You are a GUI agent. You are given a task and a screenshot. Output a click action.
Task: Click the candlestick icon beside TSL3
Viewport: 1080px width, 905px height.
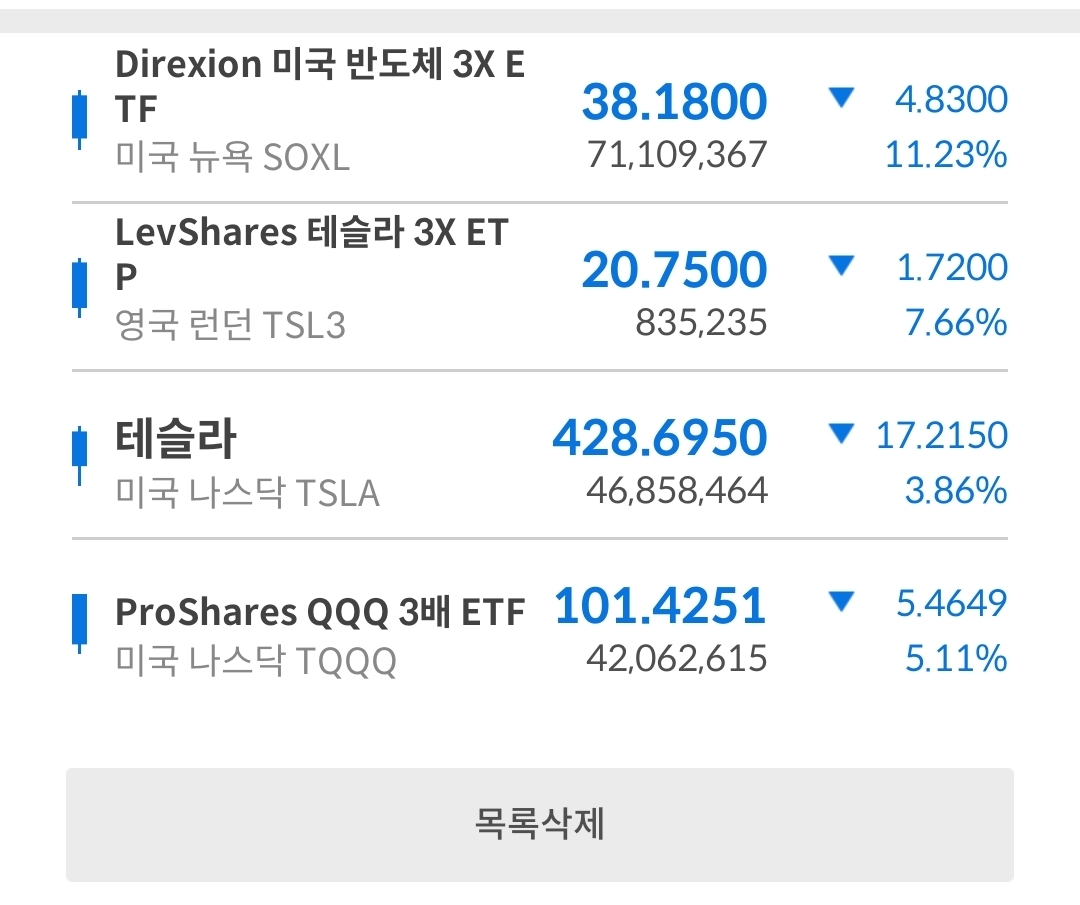(78, 287)
